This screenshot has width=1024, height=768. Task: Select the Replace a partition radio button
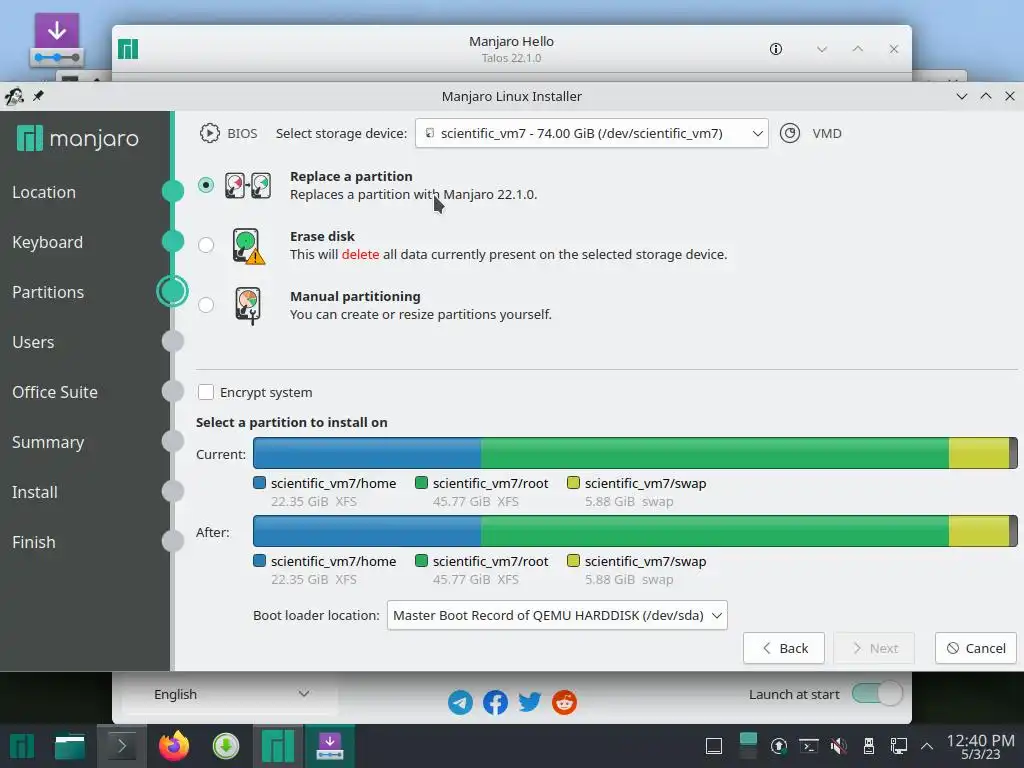[x=206, y=185]
